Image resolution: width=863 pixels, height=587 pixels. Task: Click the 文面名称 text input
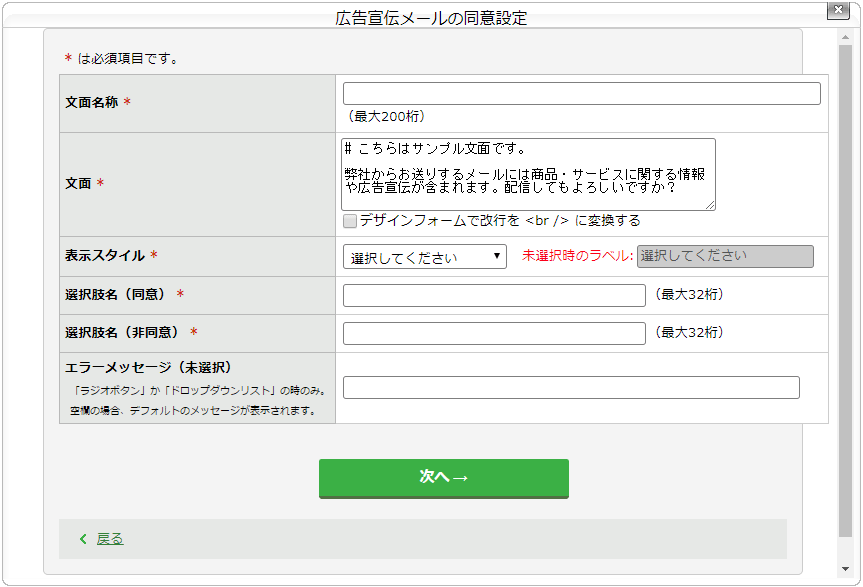point(581,94)
